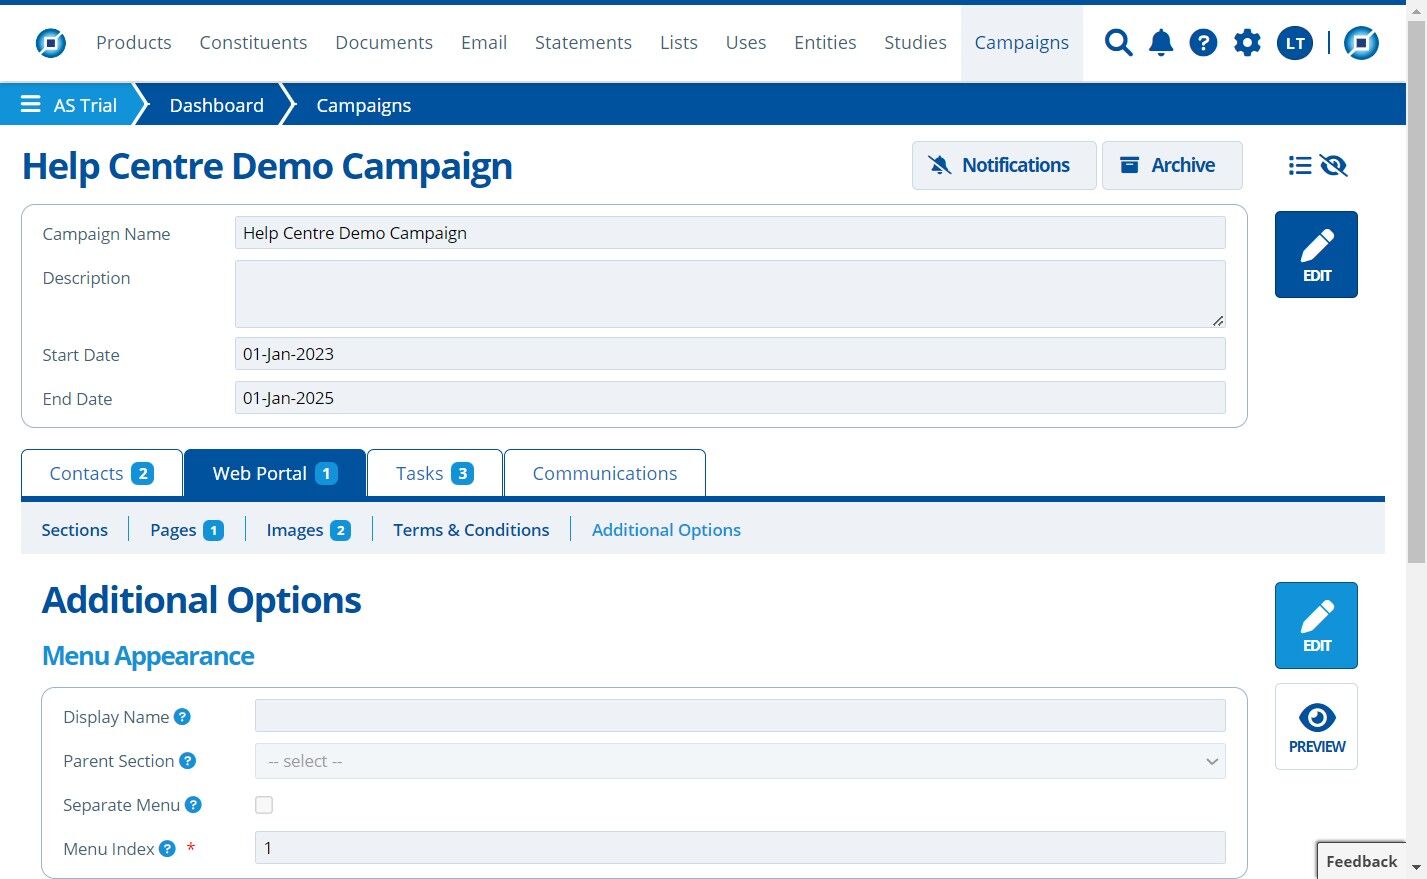Click the app logo at top left
Image resolution: width=1427 pixels, height=879 pixels.
click(x=51, y=43)
